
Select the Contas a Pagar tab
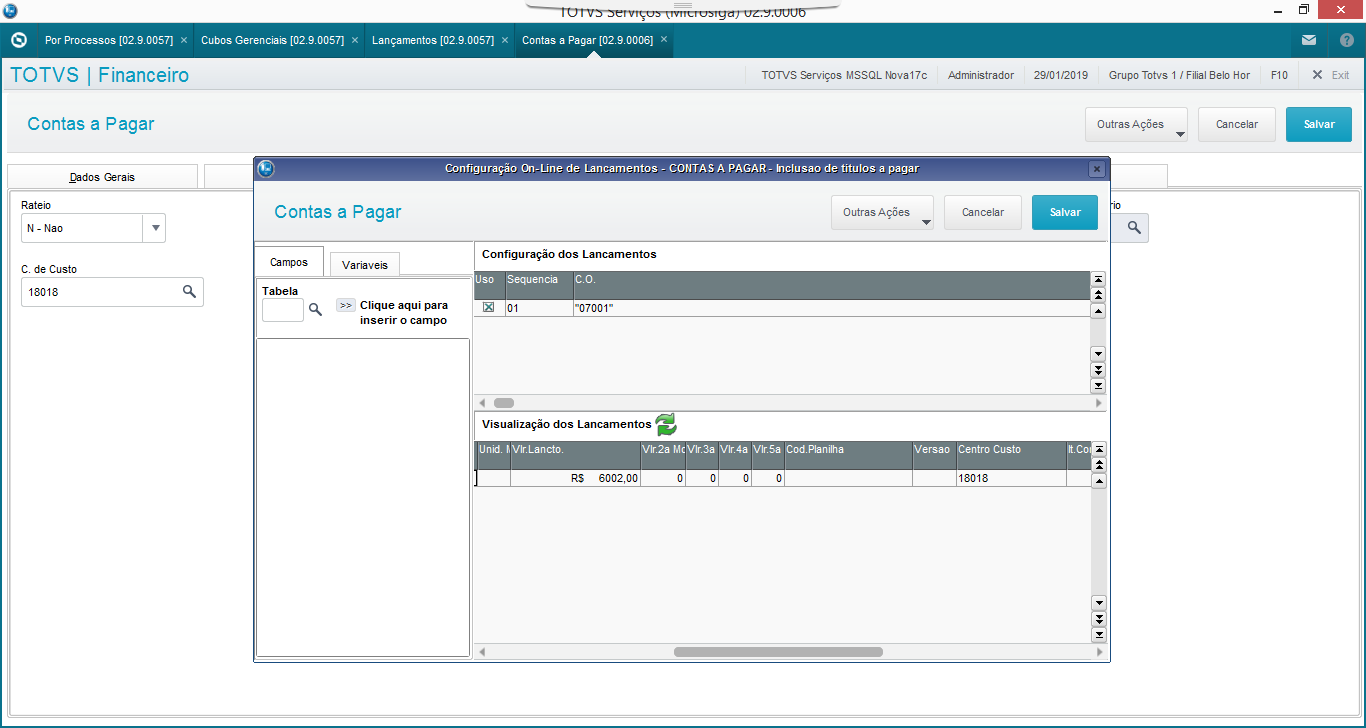click(588, 41)
